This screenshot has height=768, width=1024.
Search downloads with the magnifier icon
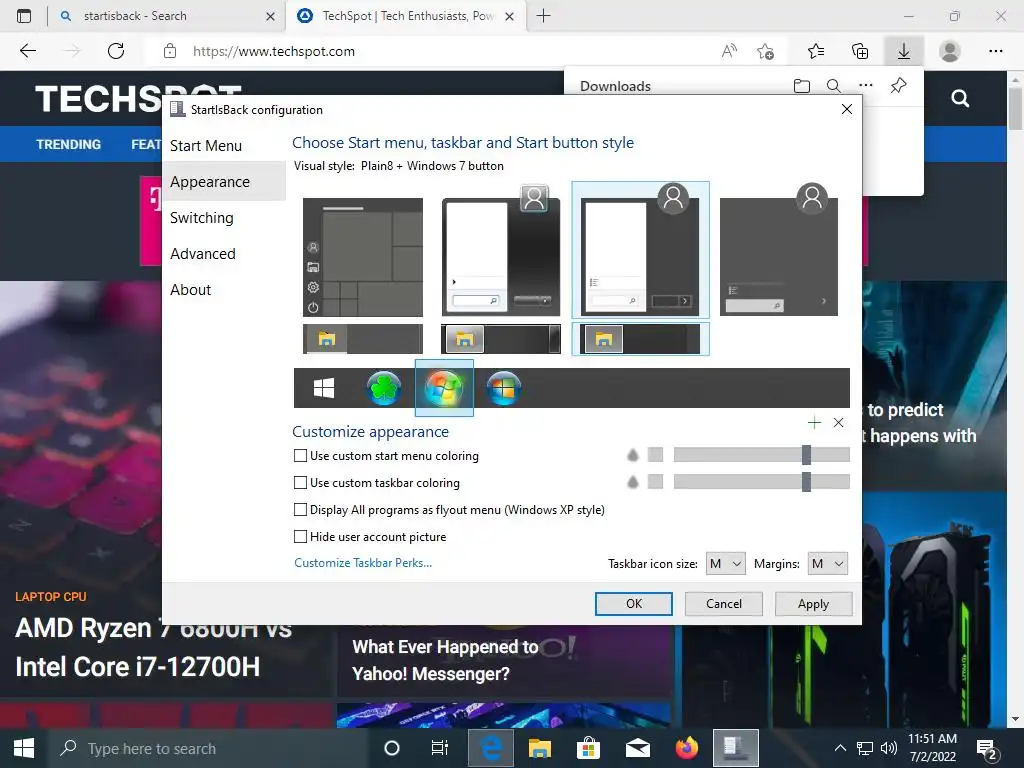[x=834, y=86]
